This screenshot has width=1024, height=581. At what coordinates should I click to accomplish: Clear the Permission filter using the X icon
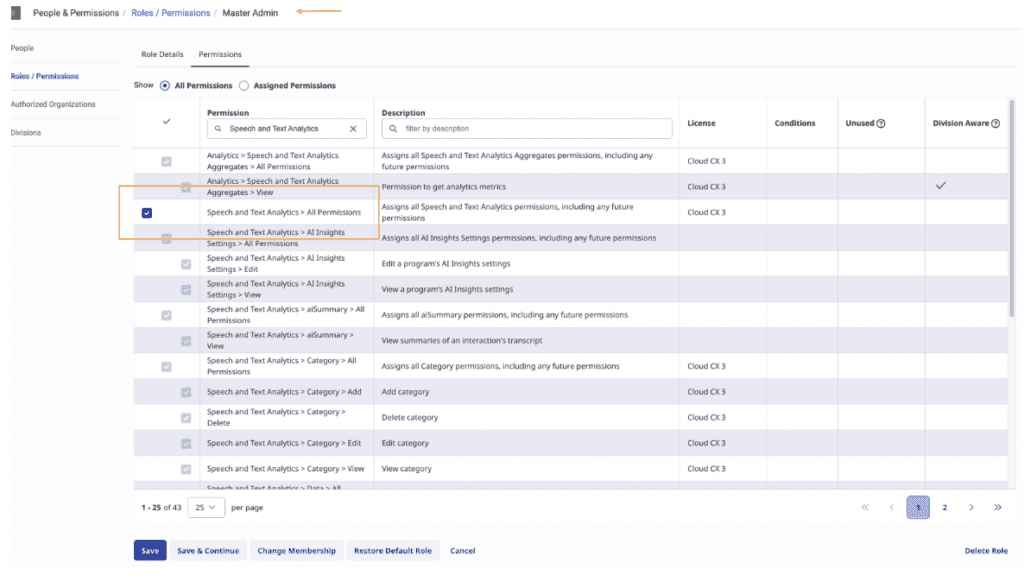355,128
